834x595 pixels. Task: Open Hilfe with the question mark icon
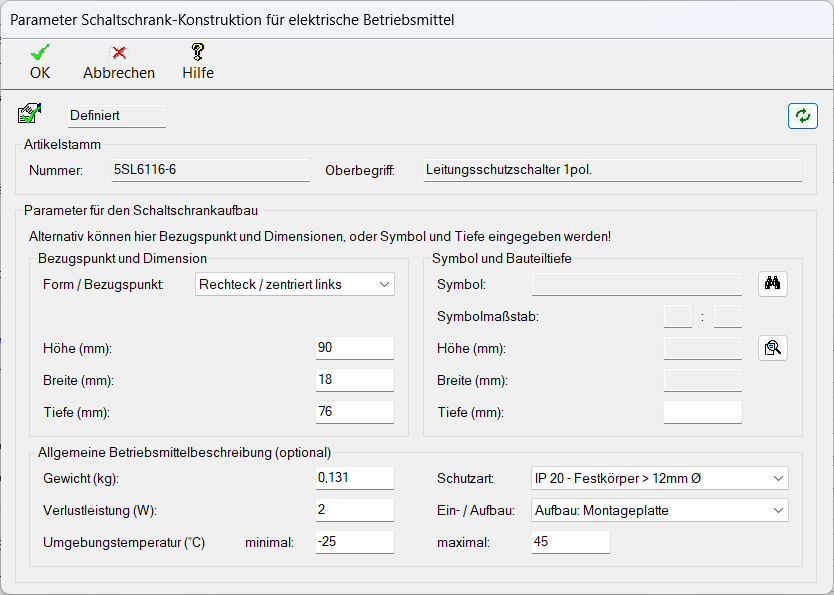tap(198, 53)
